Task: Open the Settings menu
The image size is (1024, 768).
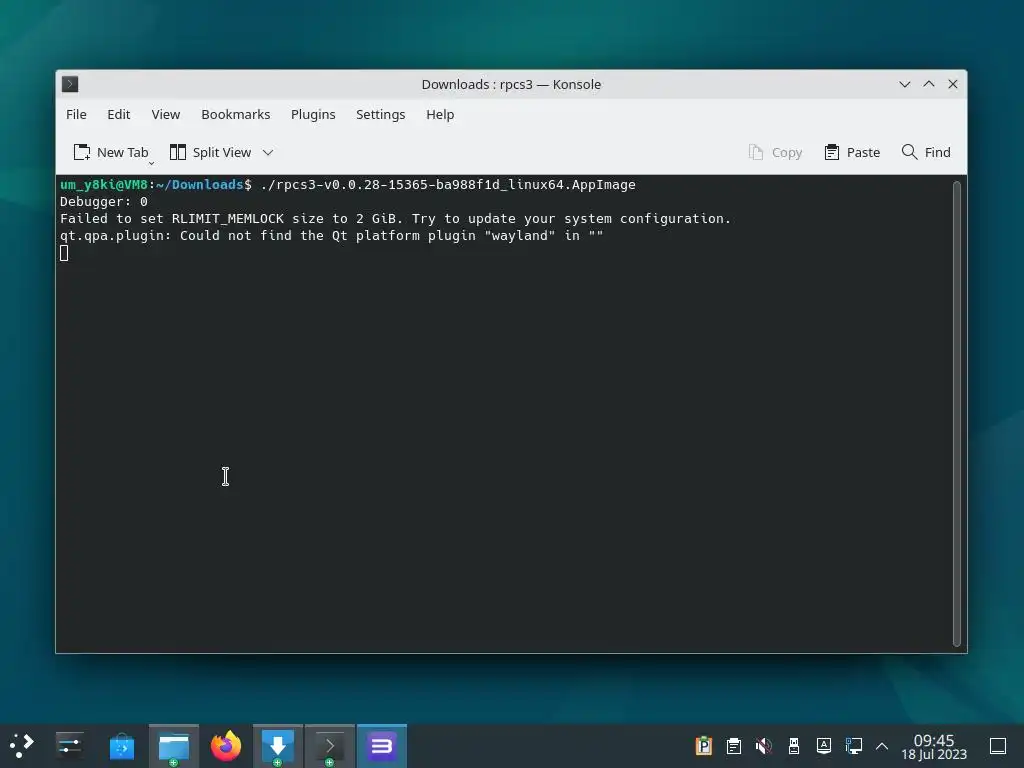Action: tap(380, 114)
